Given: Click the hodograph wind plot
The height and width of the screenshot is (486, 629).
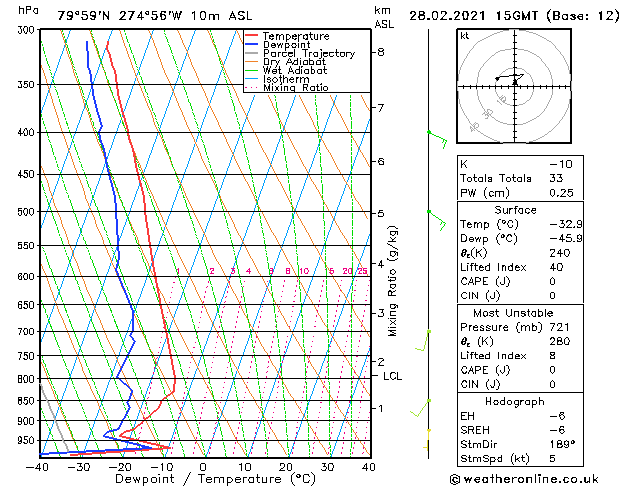Looking at the screenshot, I should point(514,86).
